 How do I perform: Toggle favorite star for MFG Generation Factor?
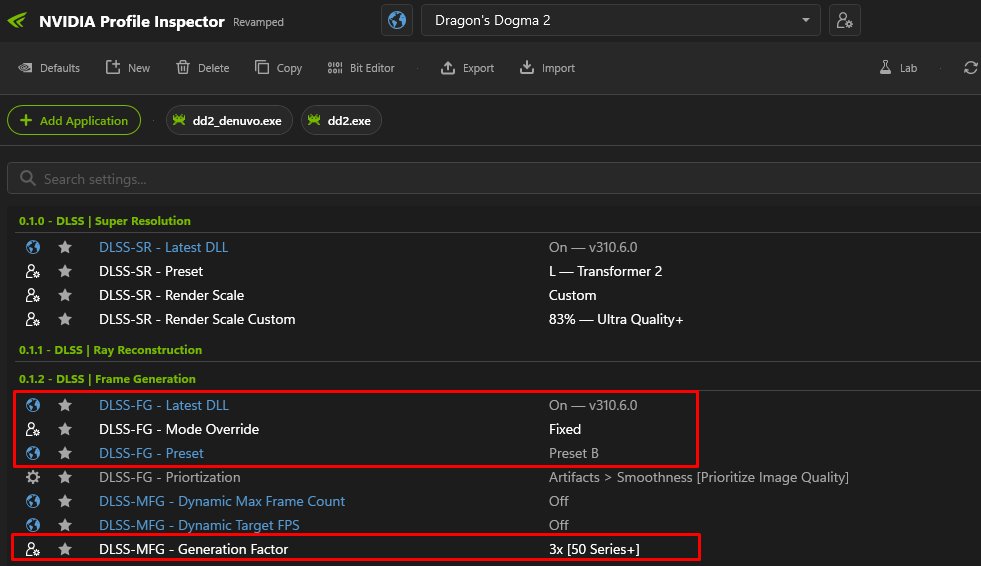[x=65, y=549]
